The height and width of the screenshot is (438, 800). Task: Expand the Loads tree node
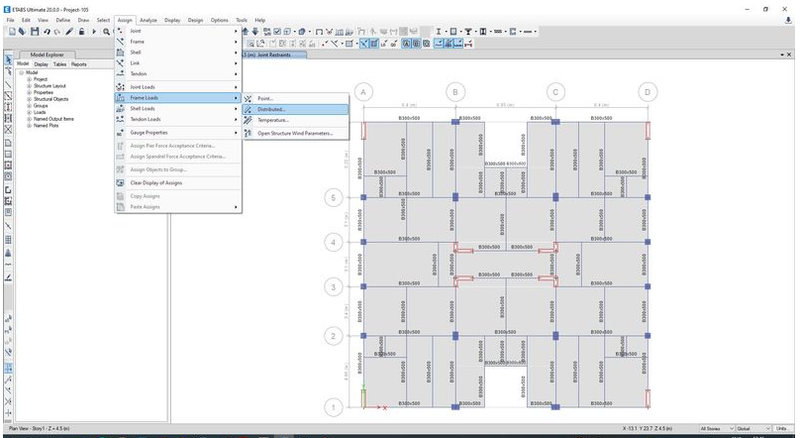pos(29,112)
